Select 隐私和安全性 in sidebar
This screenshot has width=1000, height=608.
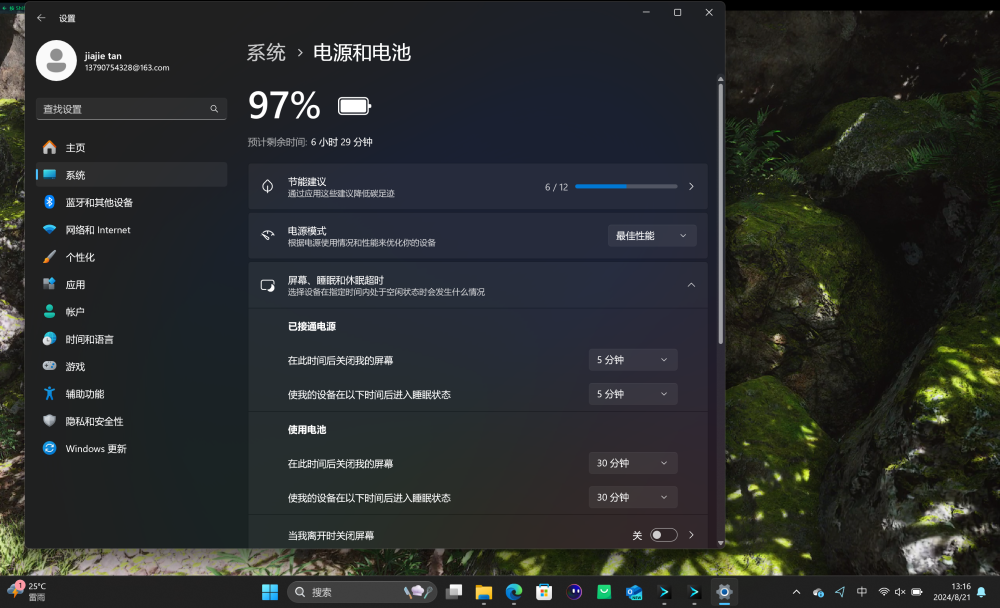(92, 421)
